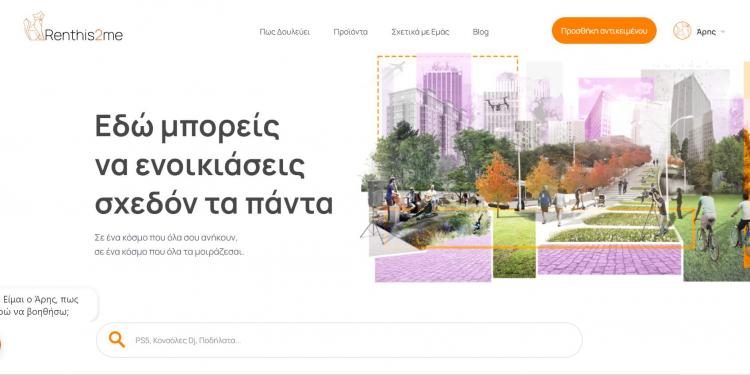Viewport: 750px width, 375px height.
Task: Click the airplane graphic in the illustration
Action: [x=393, y=69]
